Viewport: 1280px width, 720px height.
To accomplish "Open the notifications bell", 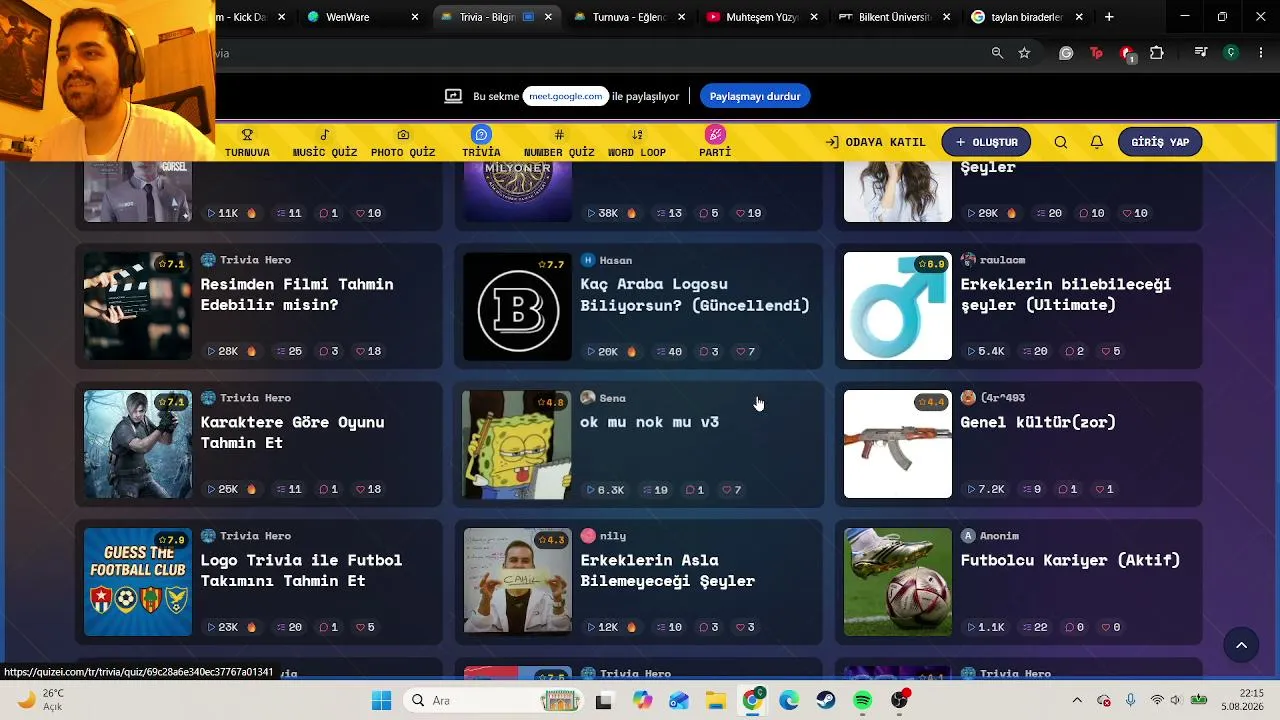I will (x=1097, y=142).
